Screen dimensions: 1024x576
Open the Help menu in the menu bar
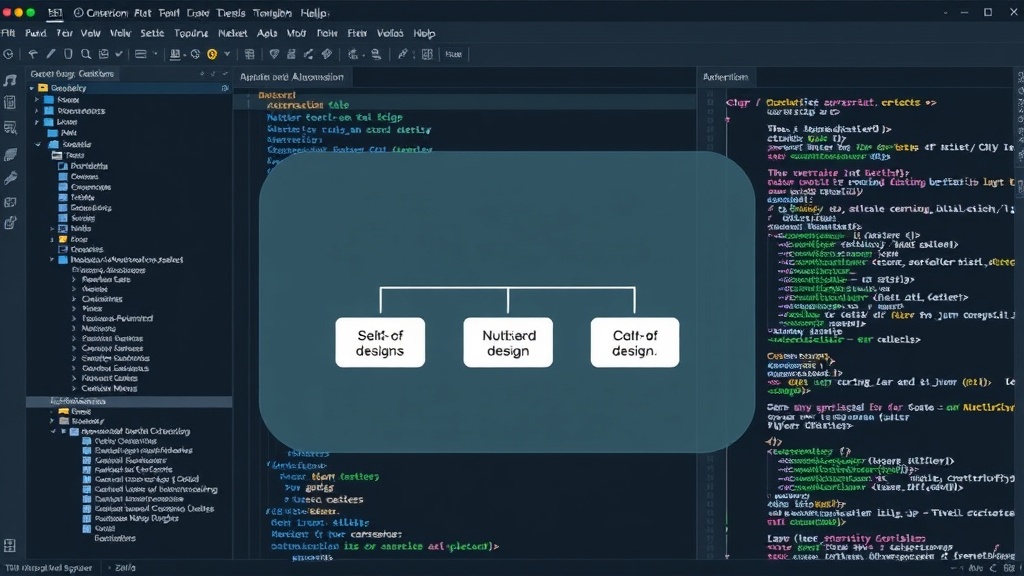point(424,33)
